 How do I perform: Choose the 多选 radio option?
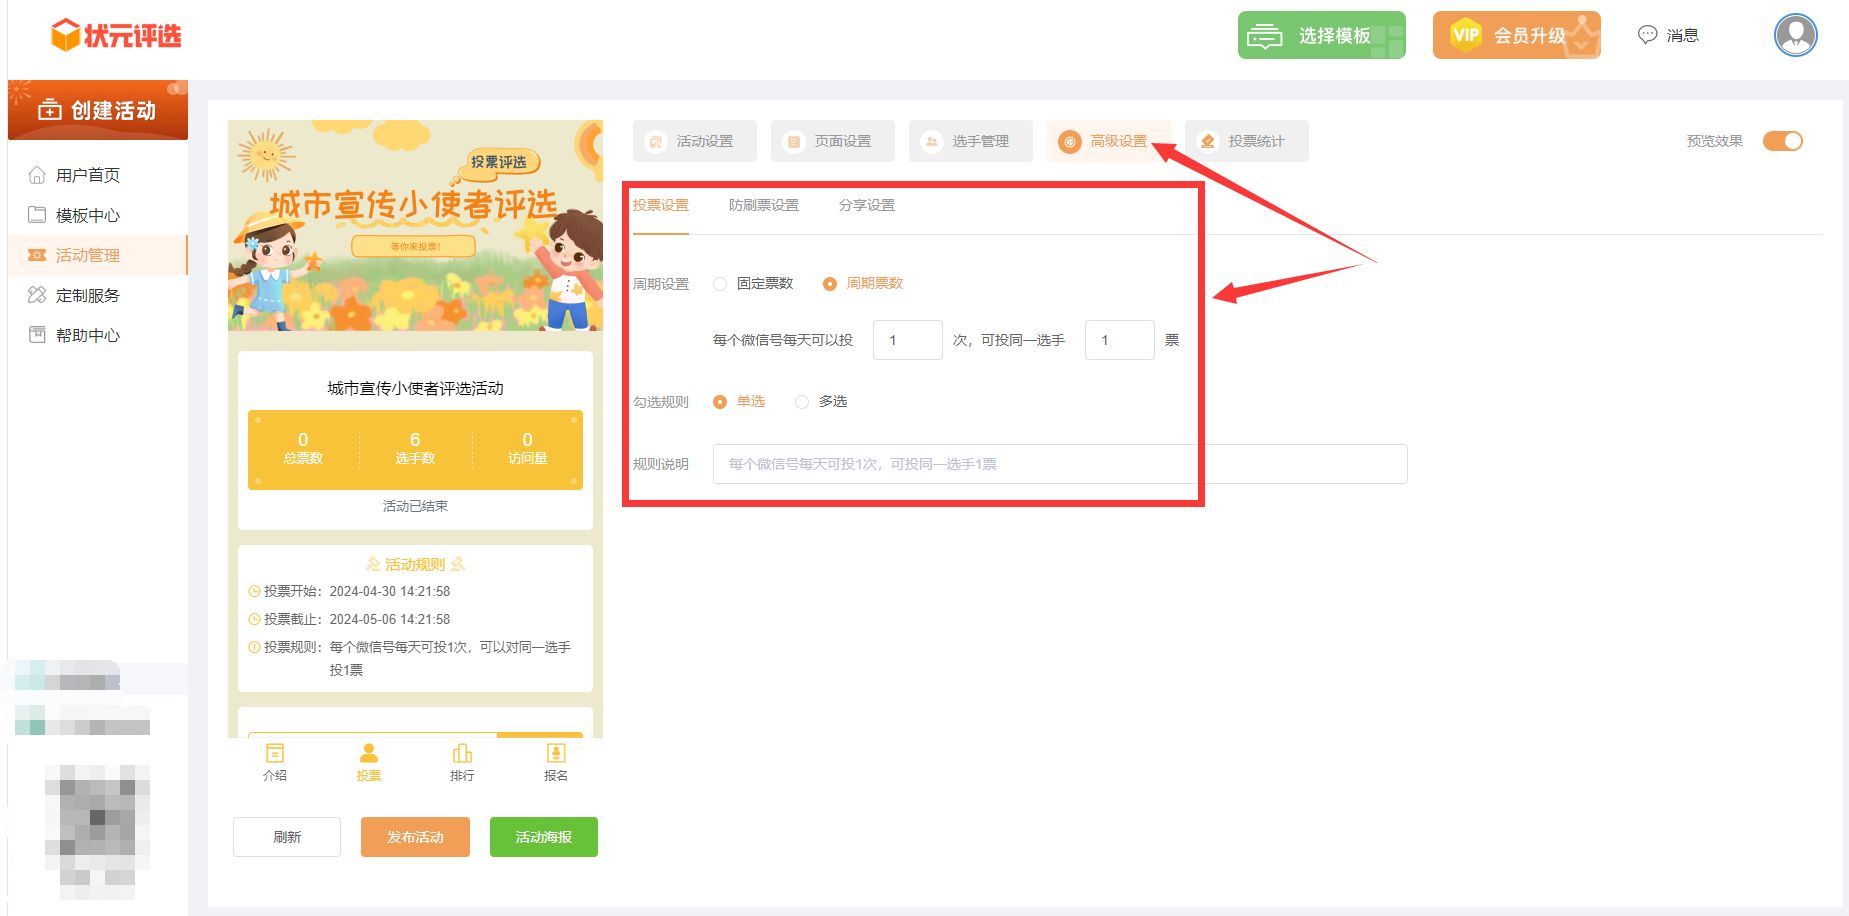point(802,402)
